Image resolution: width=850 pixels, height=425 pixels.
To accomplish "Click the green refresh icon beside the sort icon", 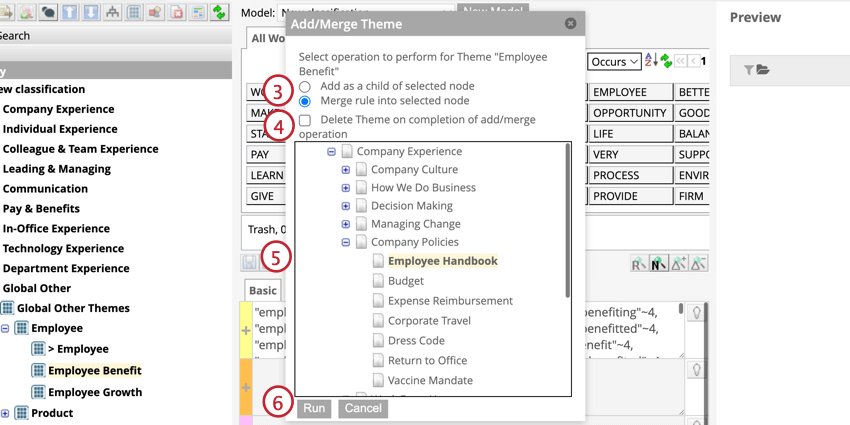I will 666,61.
